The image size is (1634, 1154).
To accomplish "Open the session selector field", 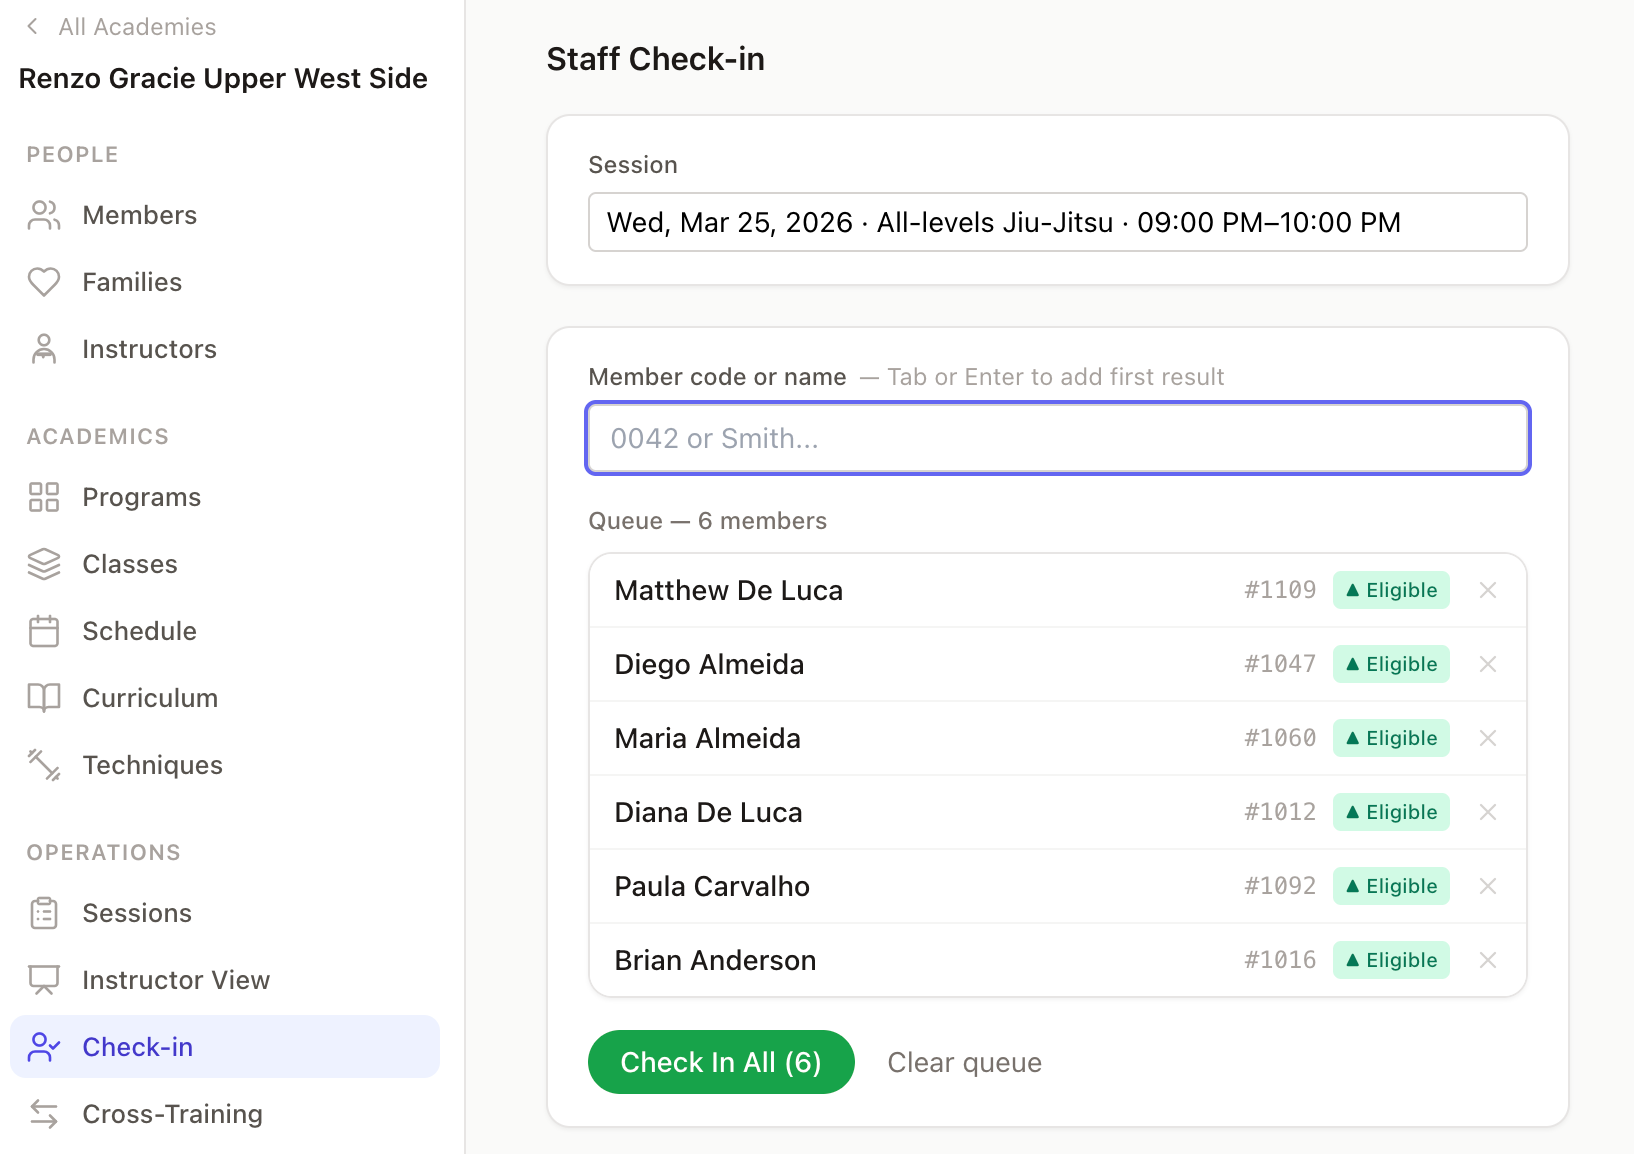I will coord(1057,222).
